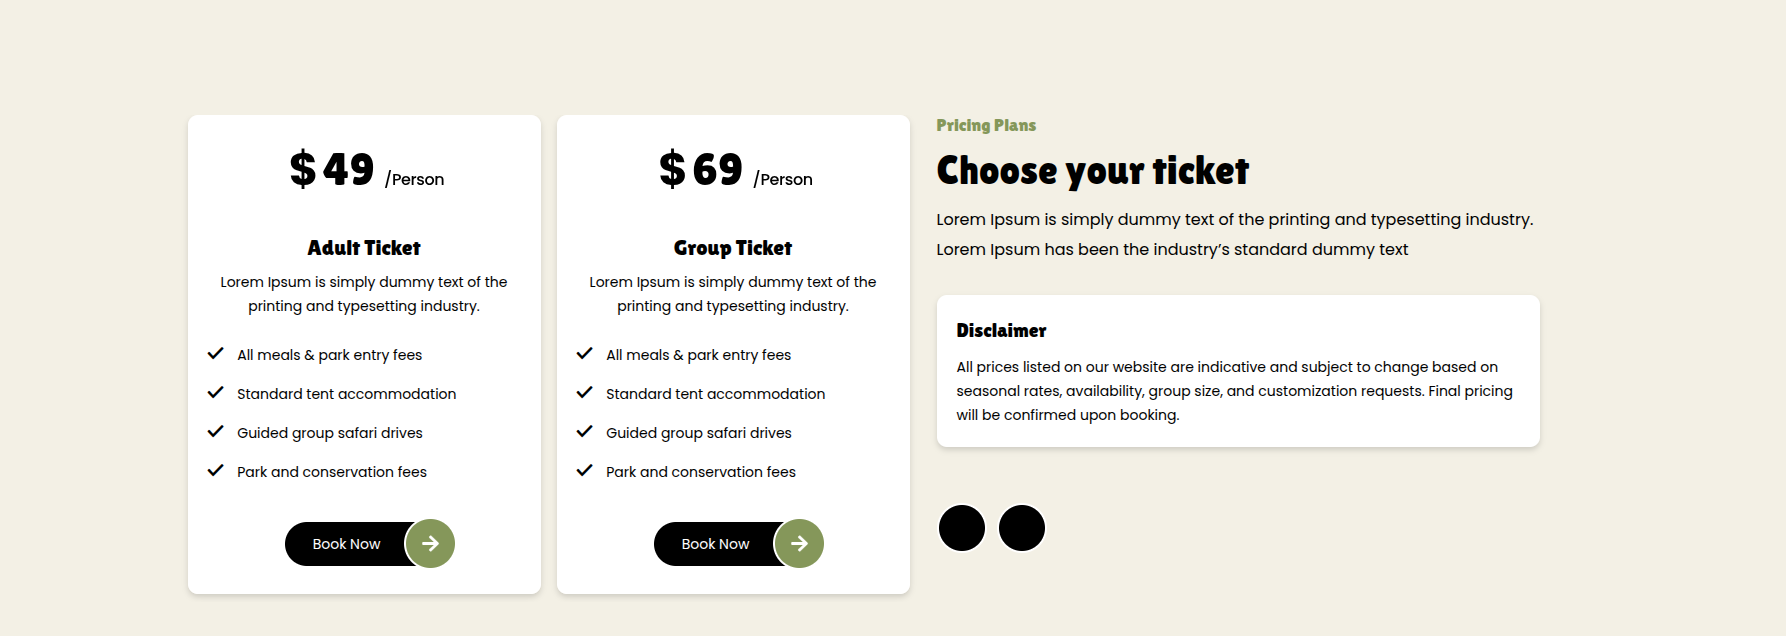
Task: Click the 'Choose your ticket' heading
Action: coord(1092,171)
